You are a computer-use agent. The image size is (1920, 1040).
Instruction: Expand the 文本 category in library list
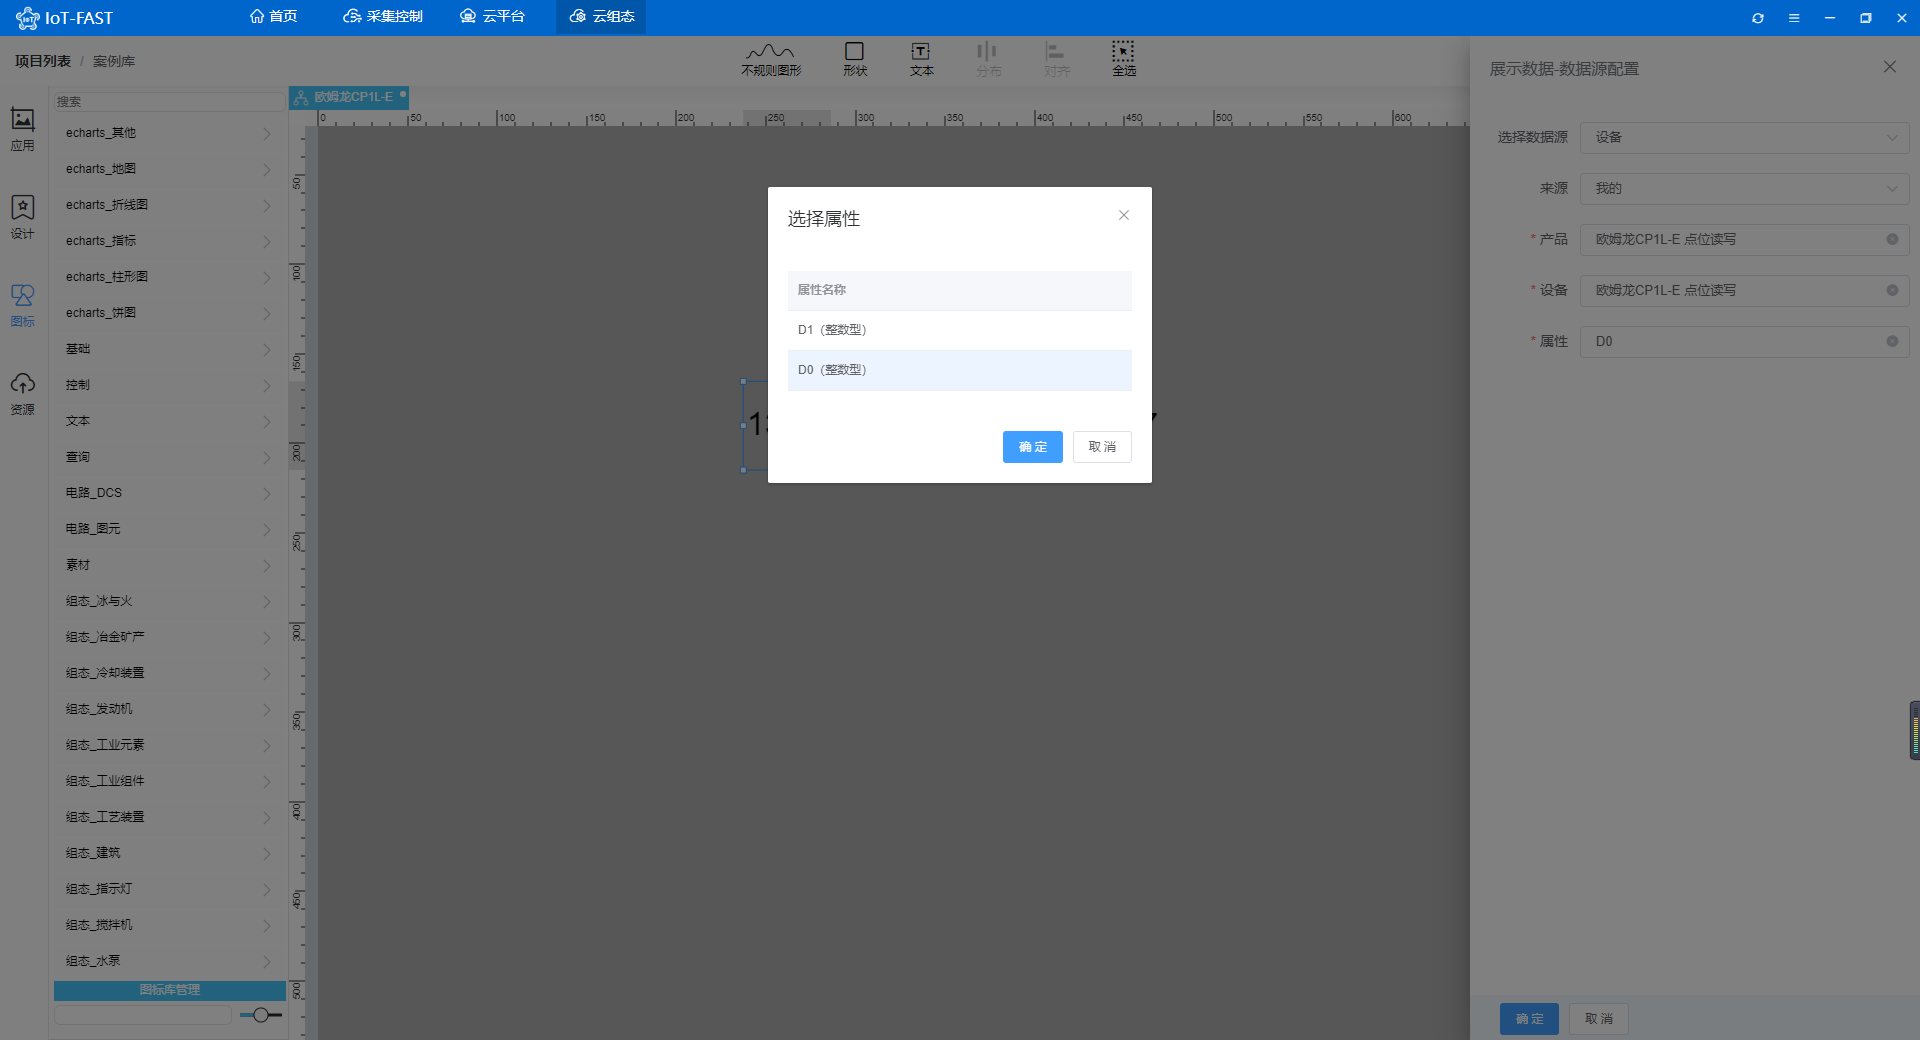(168, 421)
